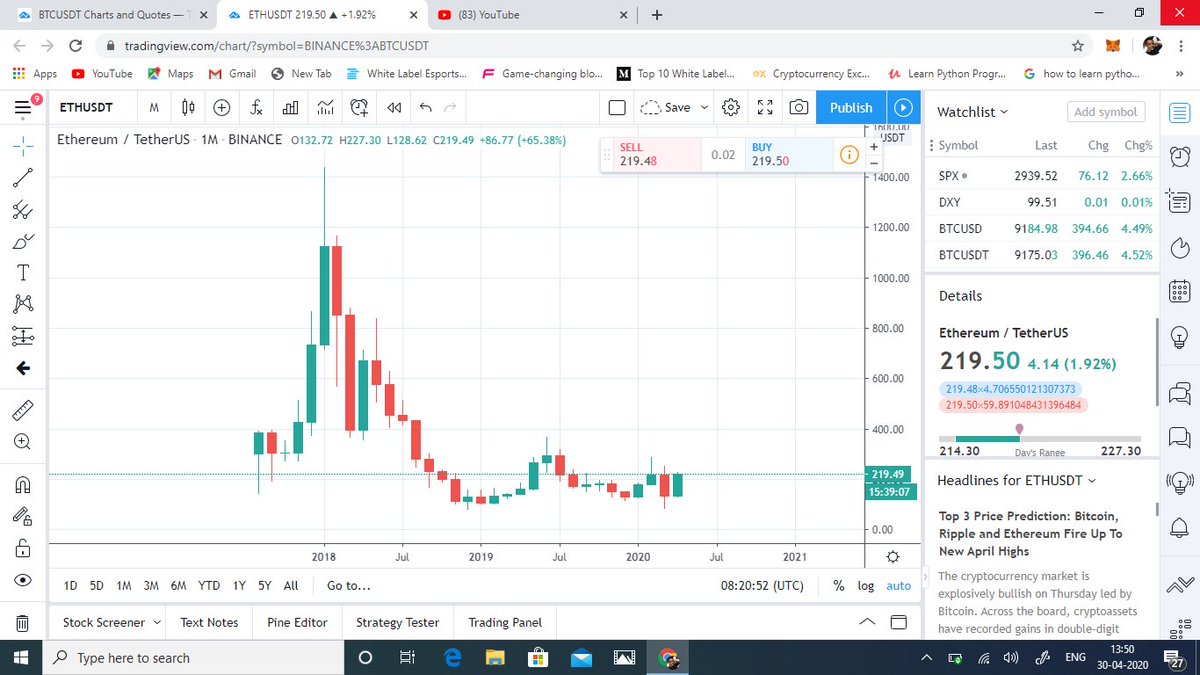Toggle auto scale
The width and height of the screenshot is (1200, 675).
pyautogui.click(x=898, y=586)
